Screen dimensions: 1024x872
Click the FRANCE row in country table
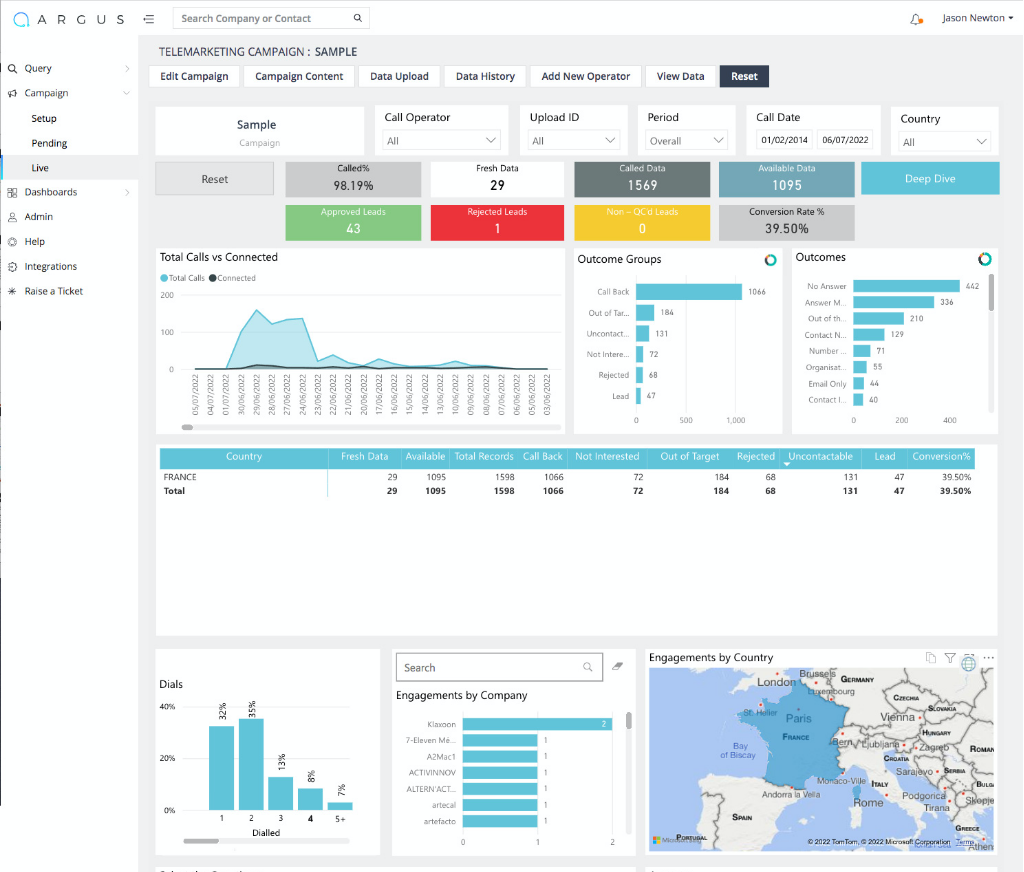click(567, 477)
